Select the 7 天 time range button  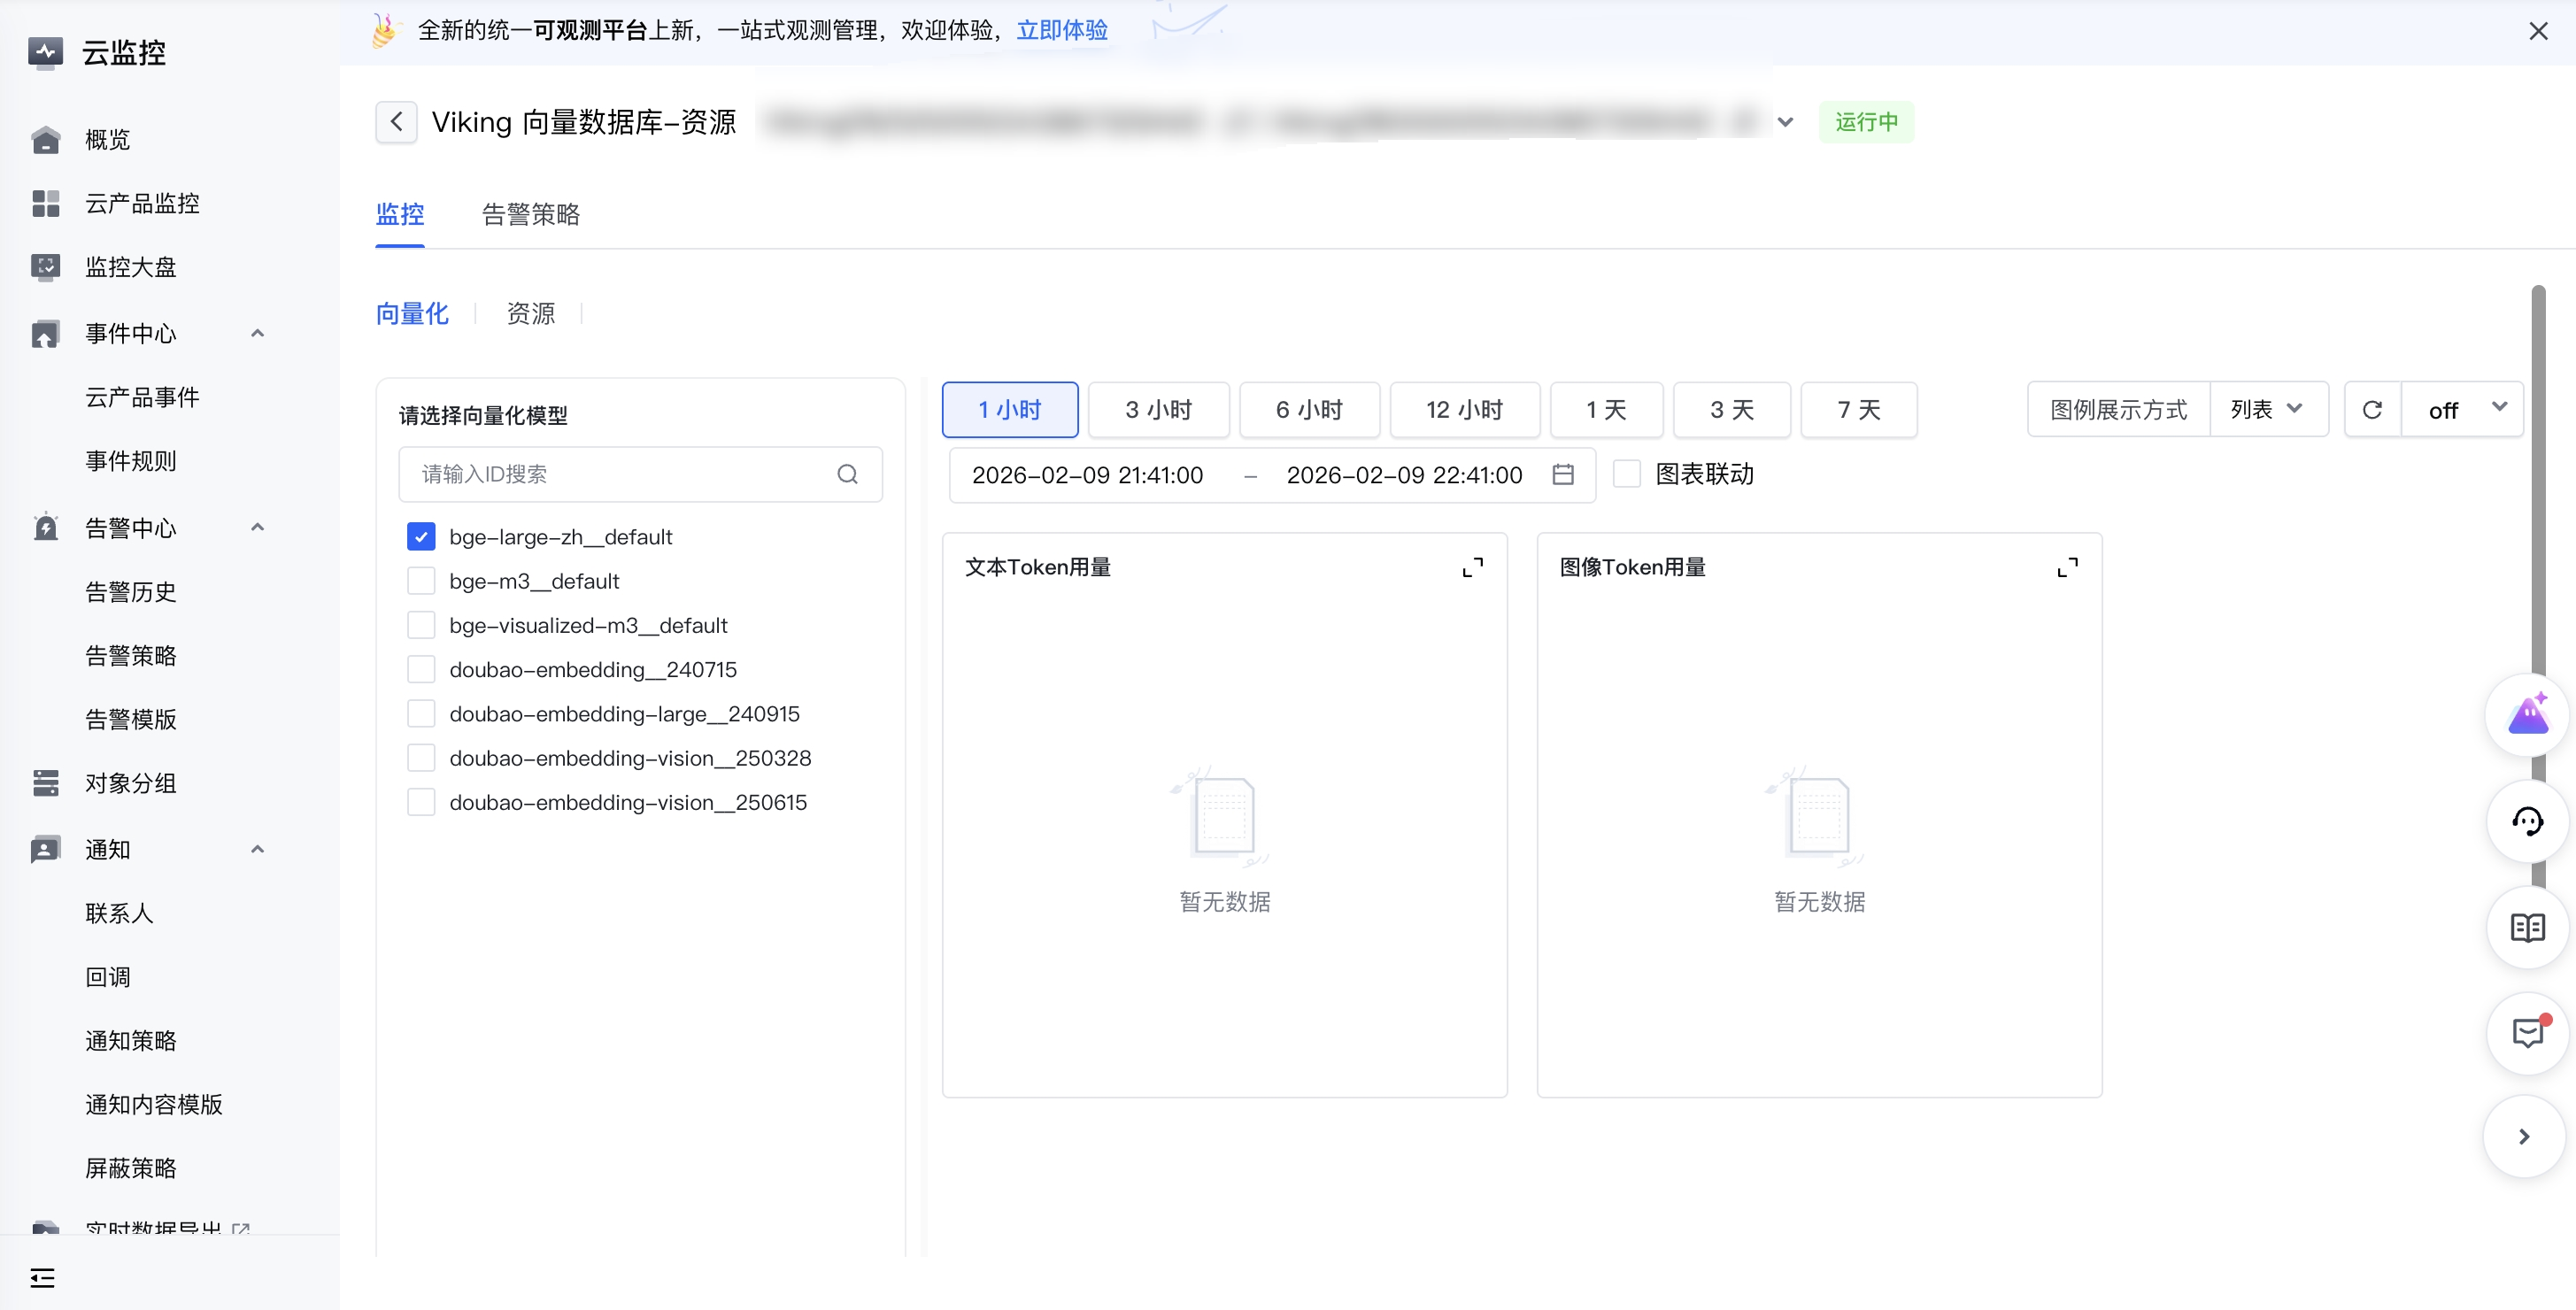[x=1858, y=409]
